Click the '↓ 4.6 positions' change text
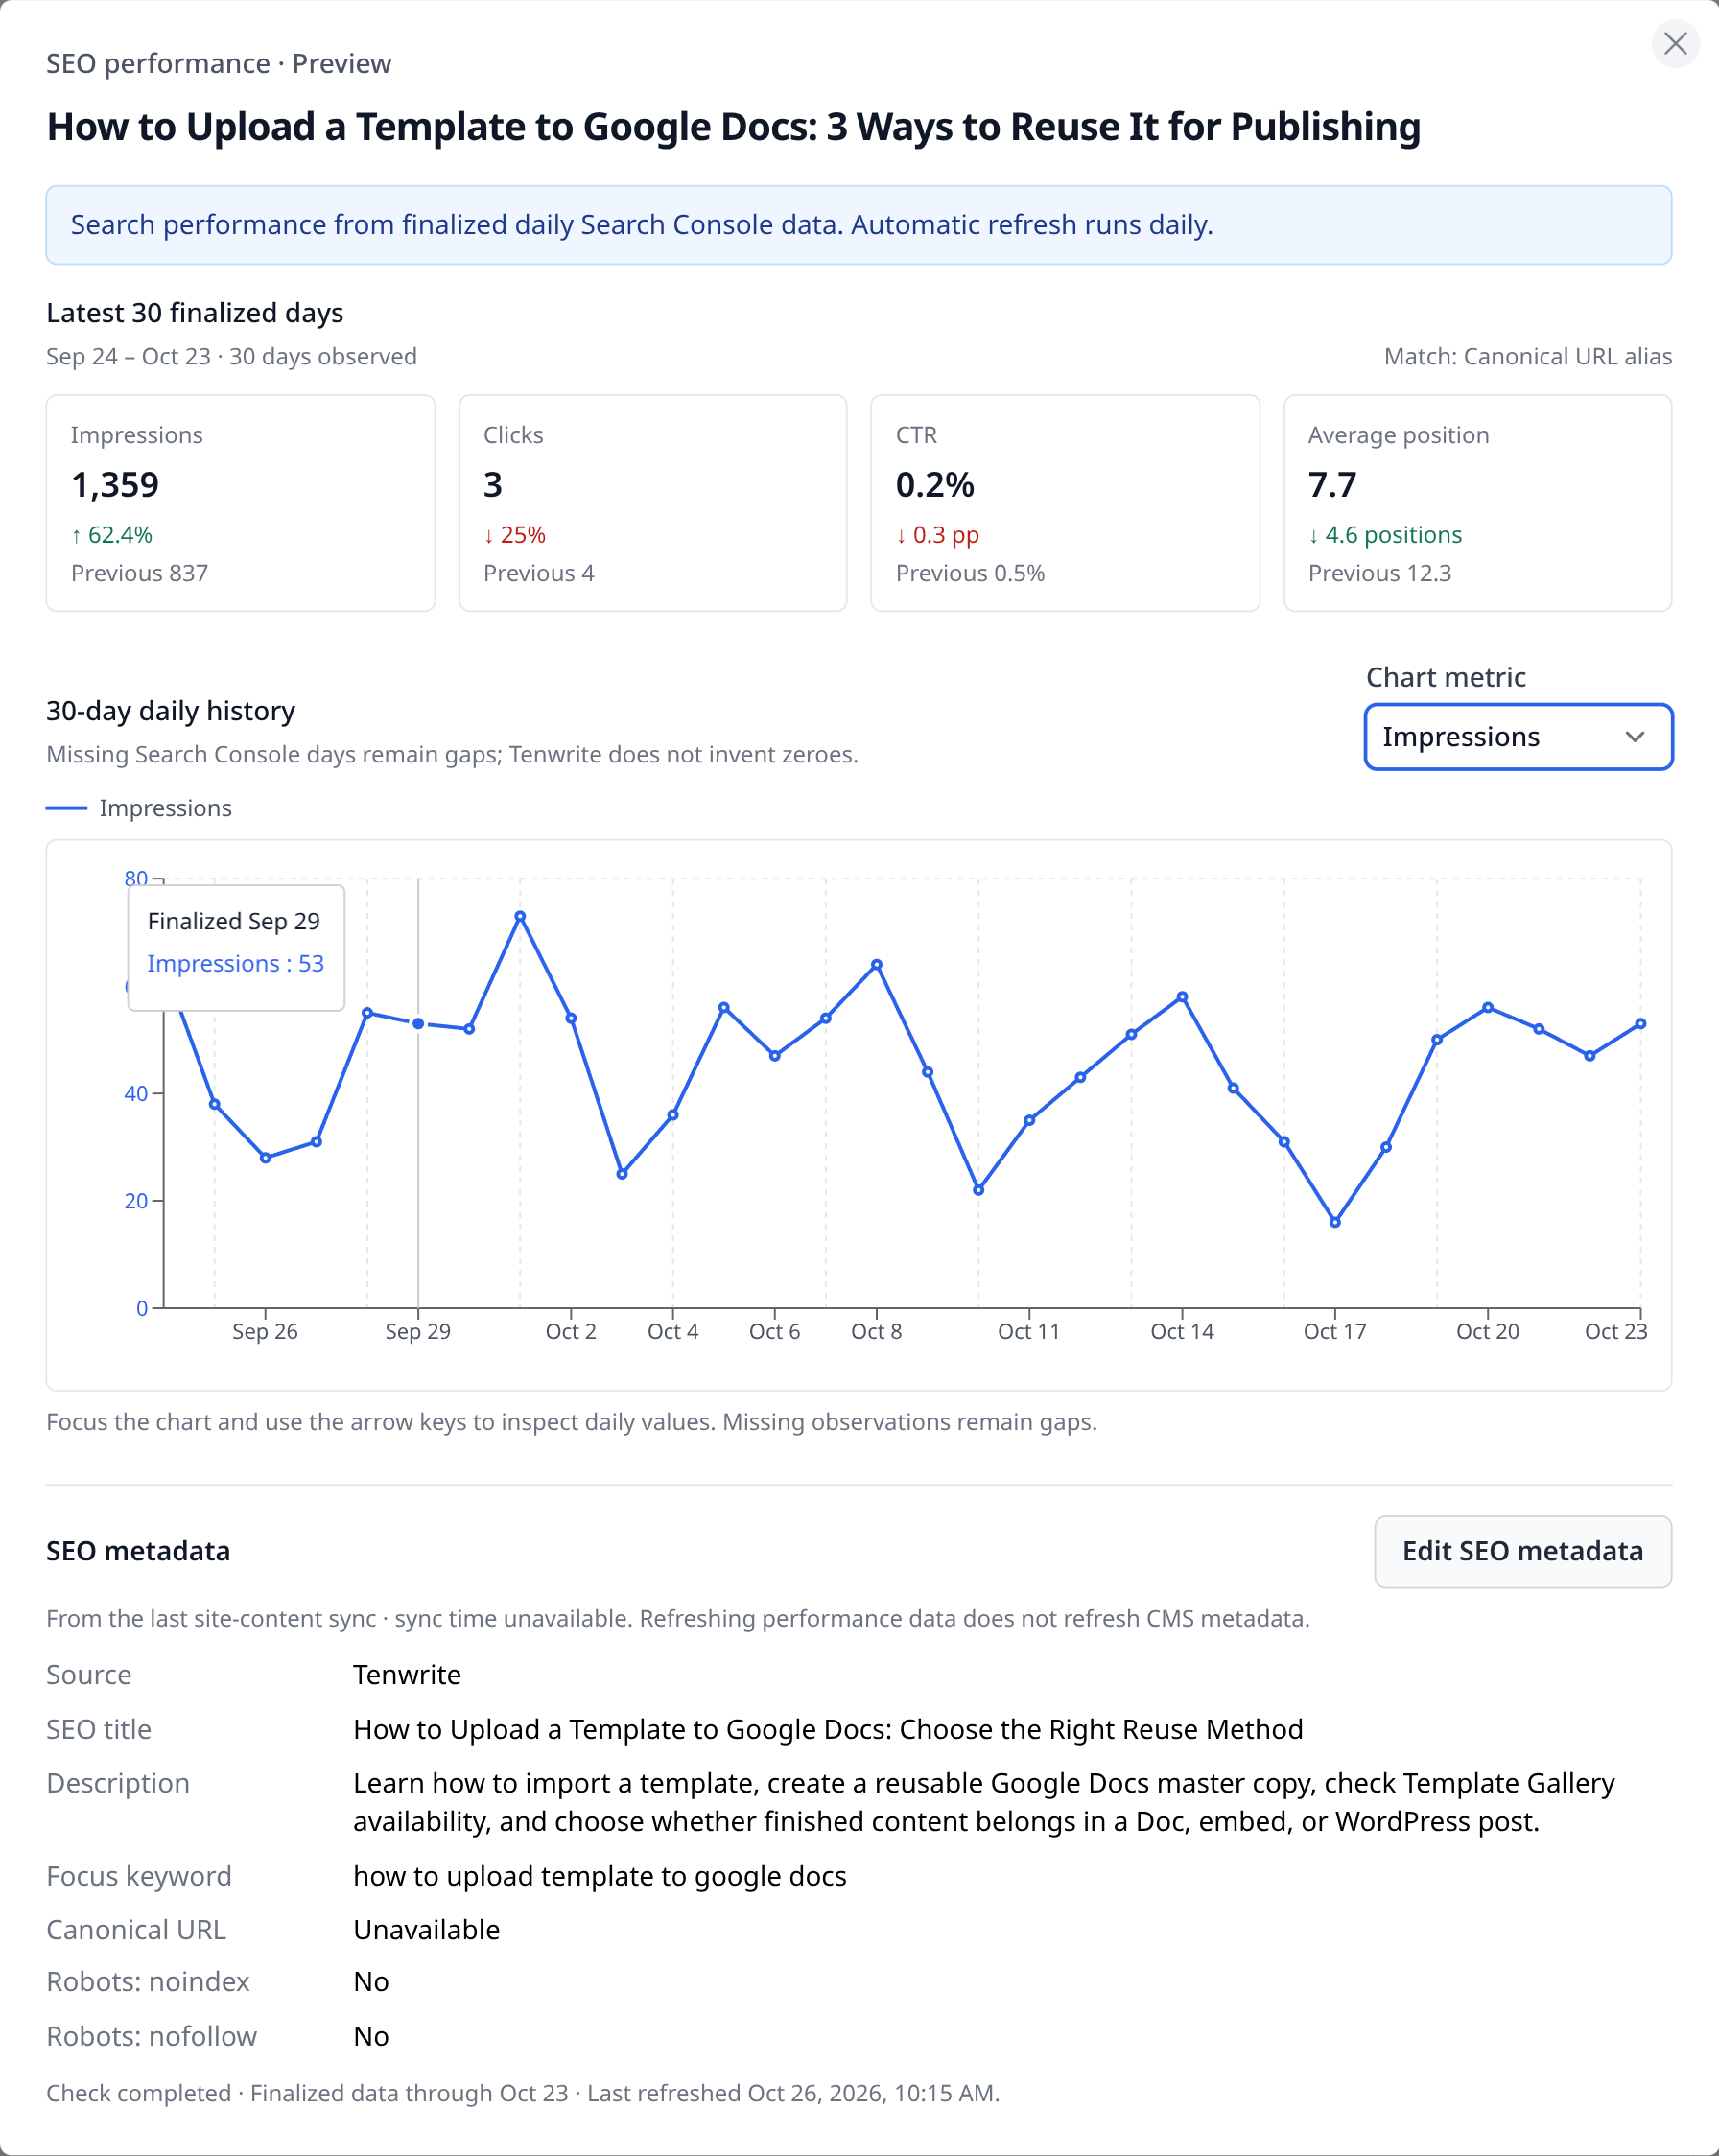 (1385, 535)
